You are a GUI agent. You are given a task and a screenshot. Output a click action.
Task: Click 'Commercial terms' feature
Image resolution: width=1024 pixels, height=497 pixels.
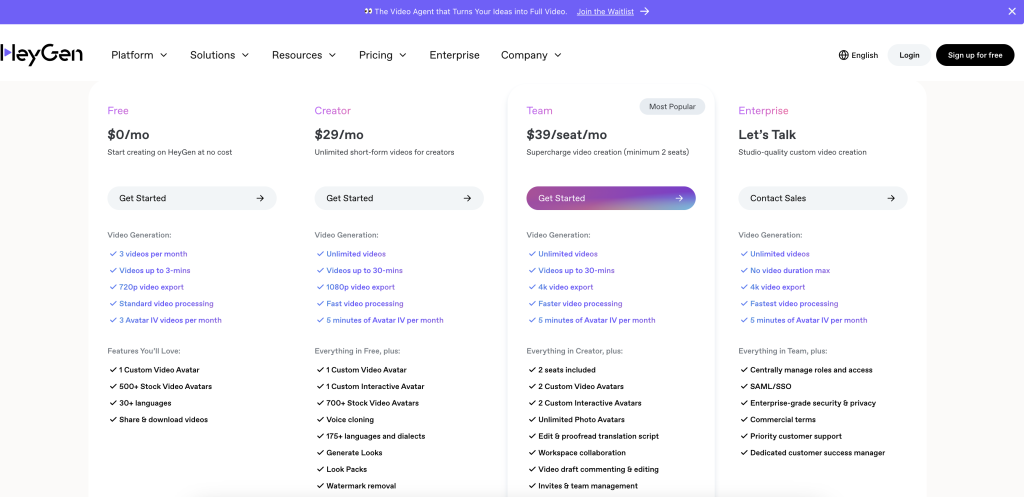click(782, 420)
